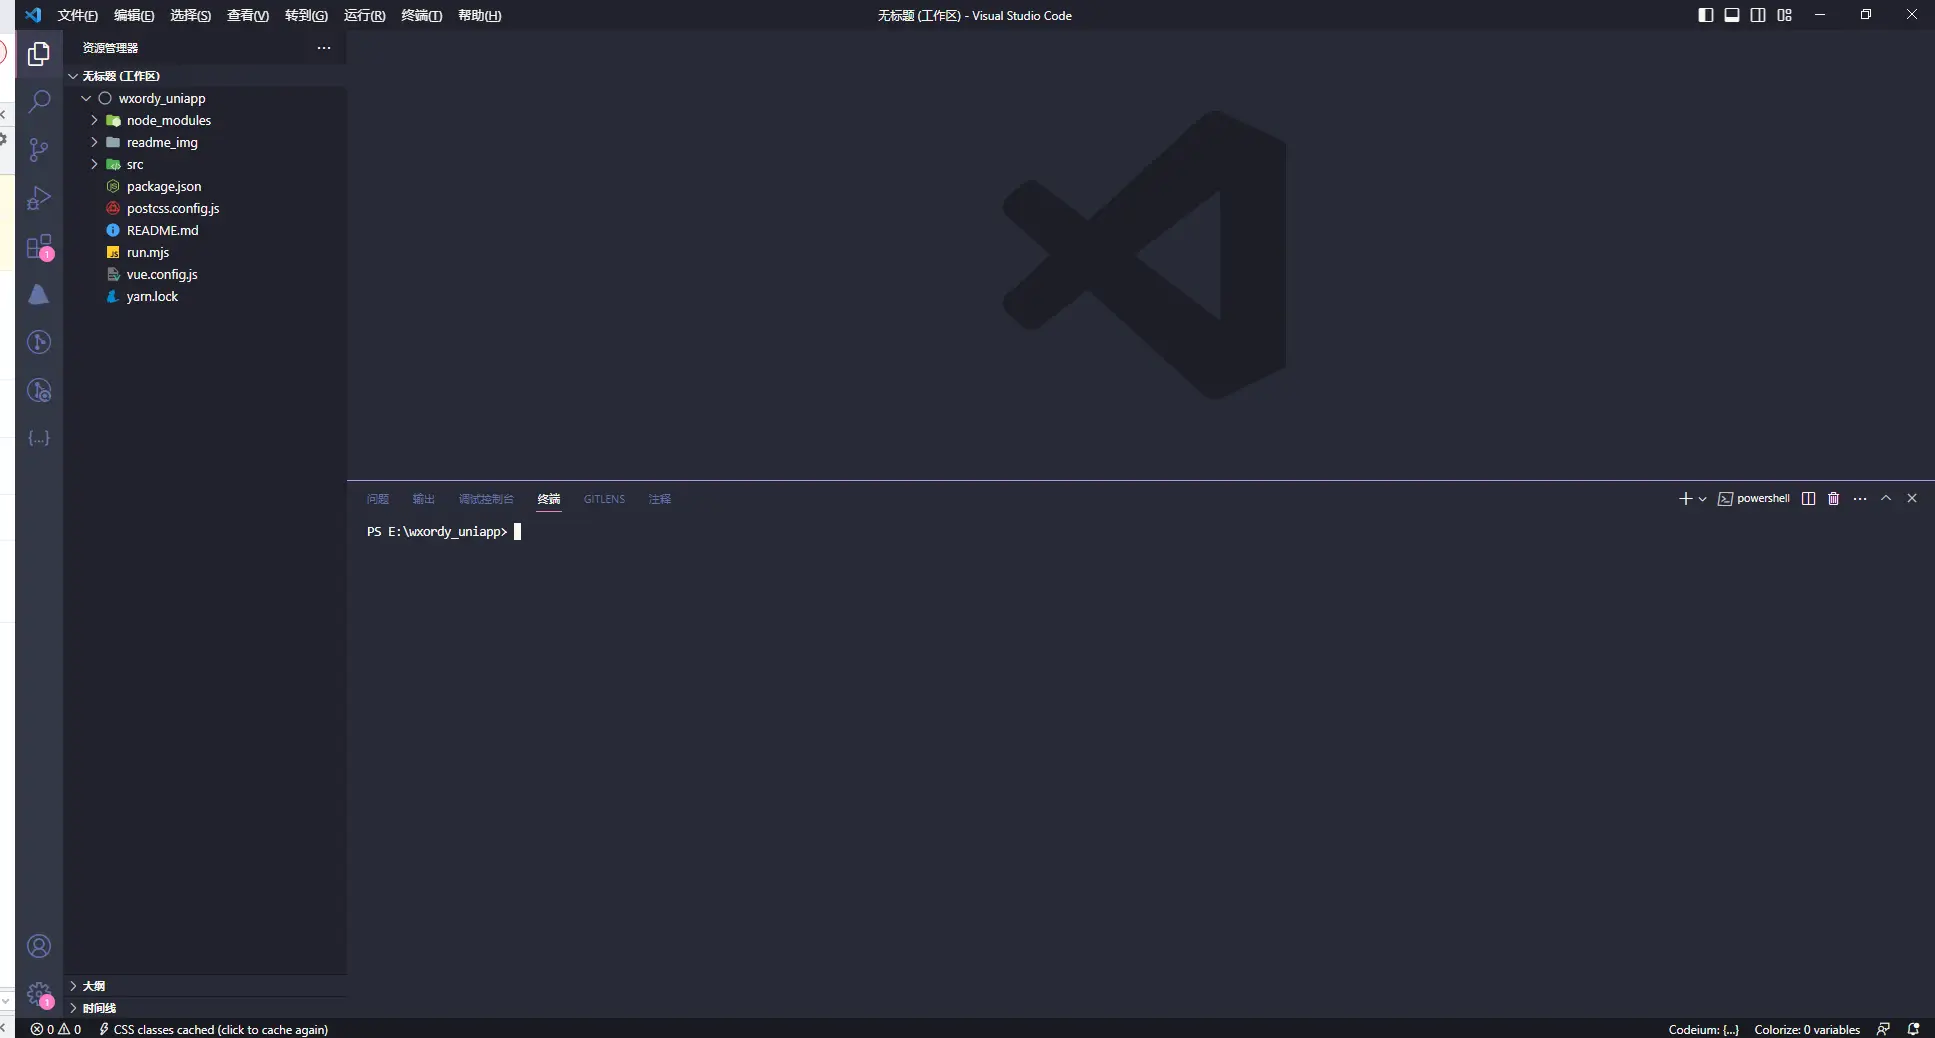Open postcss.config.js file
This screenshot has height=1038, width=1935.
coord(205,208)
